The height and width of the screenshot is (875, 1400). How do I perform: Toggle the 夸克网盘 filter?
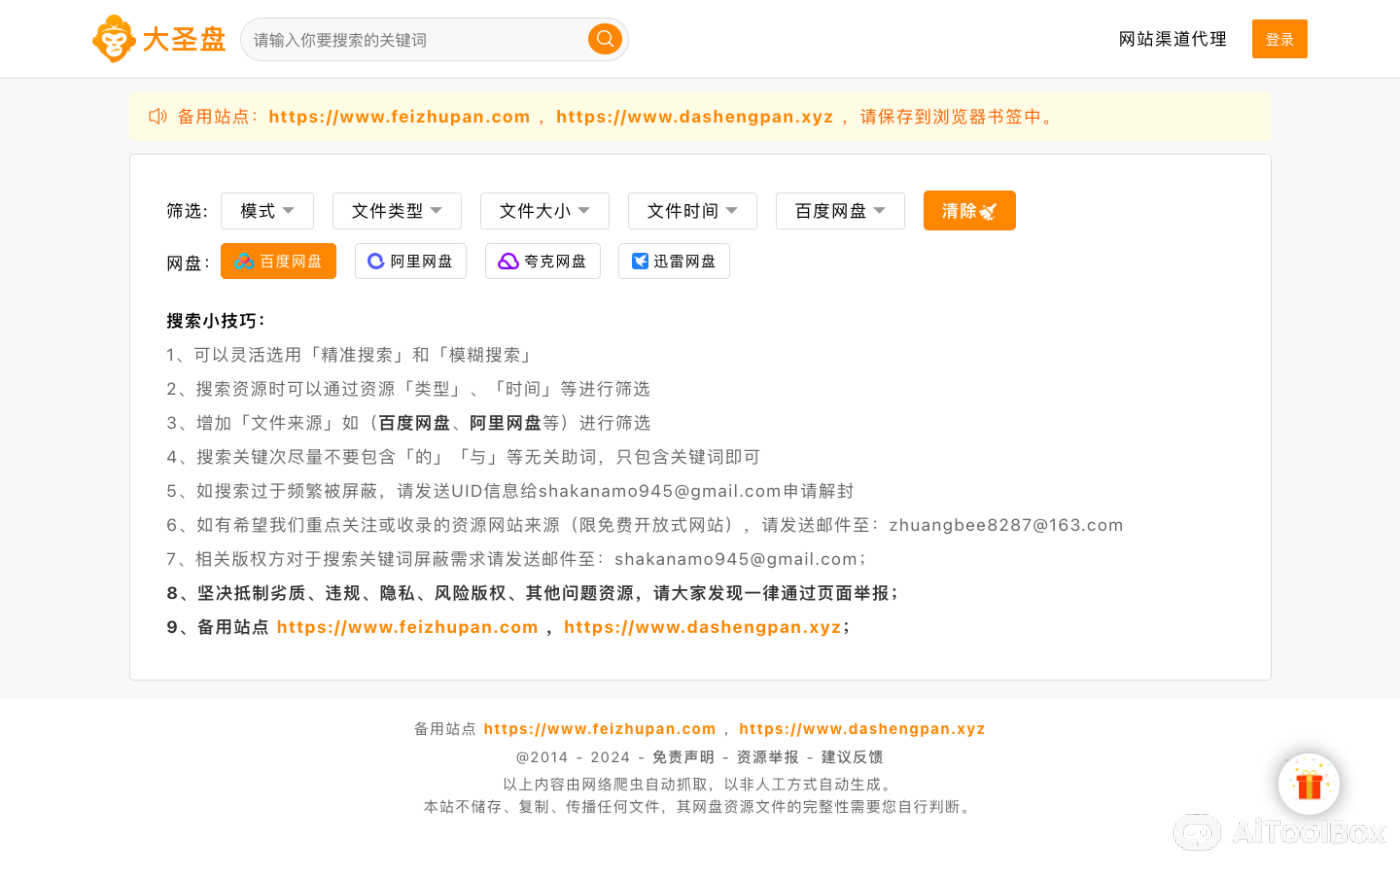tap(542, 260)
